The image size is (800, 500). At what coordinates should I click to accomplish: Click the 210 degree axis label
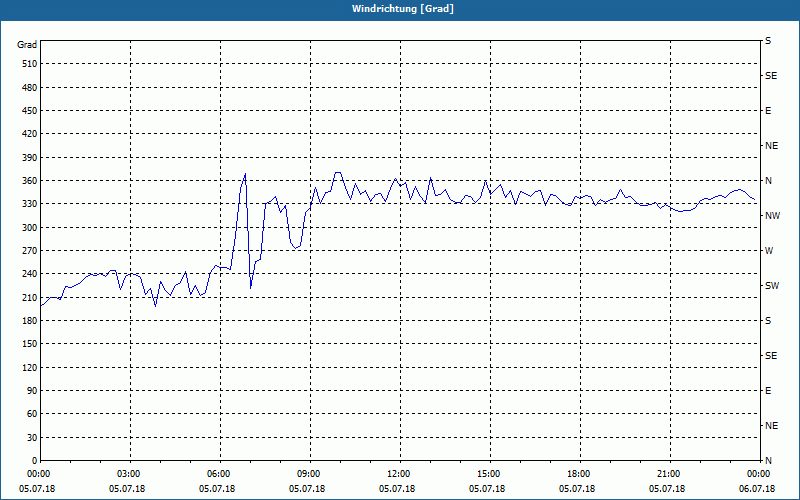[30, 297]
